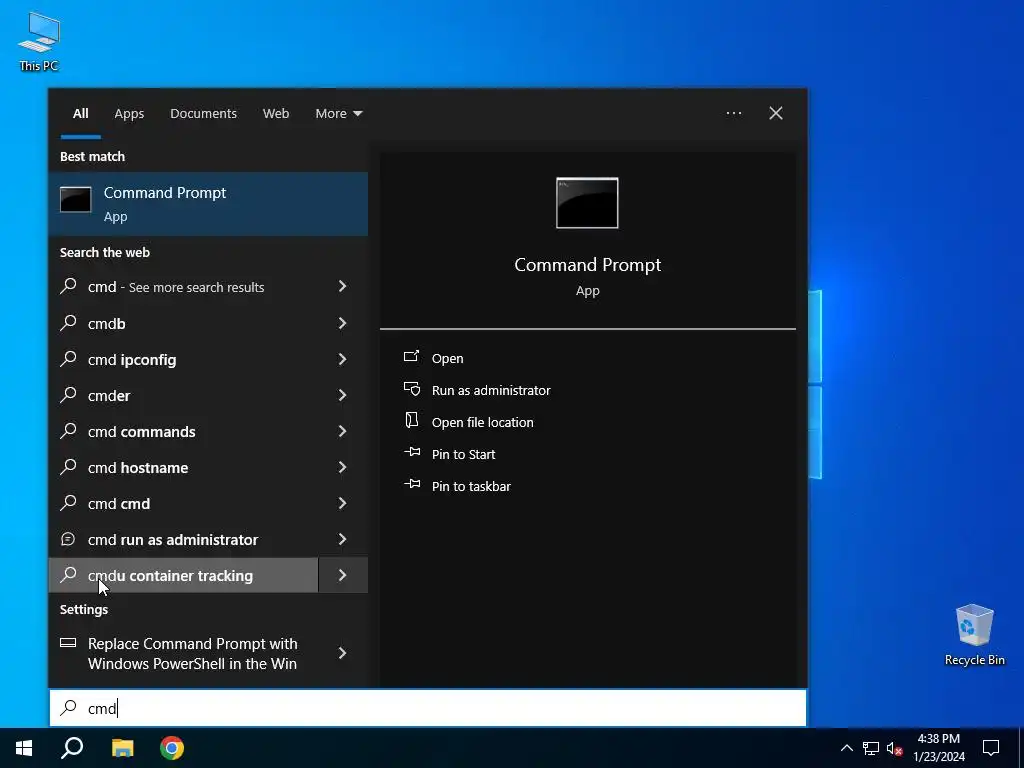Open File Explorer from the taskbar

point(122,748)
